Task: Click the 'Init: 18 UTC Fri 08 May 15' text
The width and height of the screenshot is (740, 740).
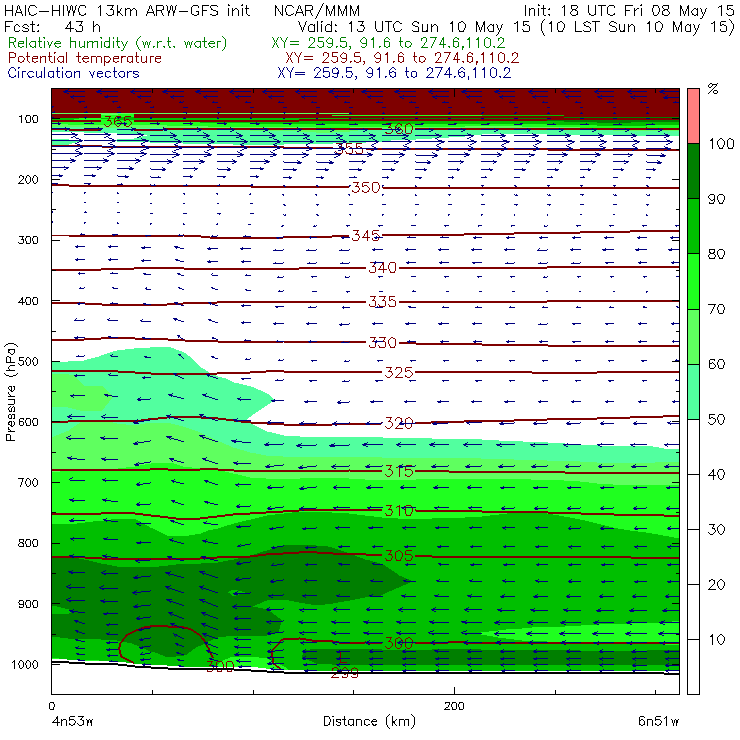Action: tap(629, 10)
